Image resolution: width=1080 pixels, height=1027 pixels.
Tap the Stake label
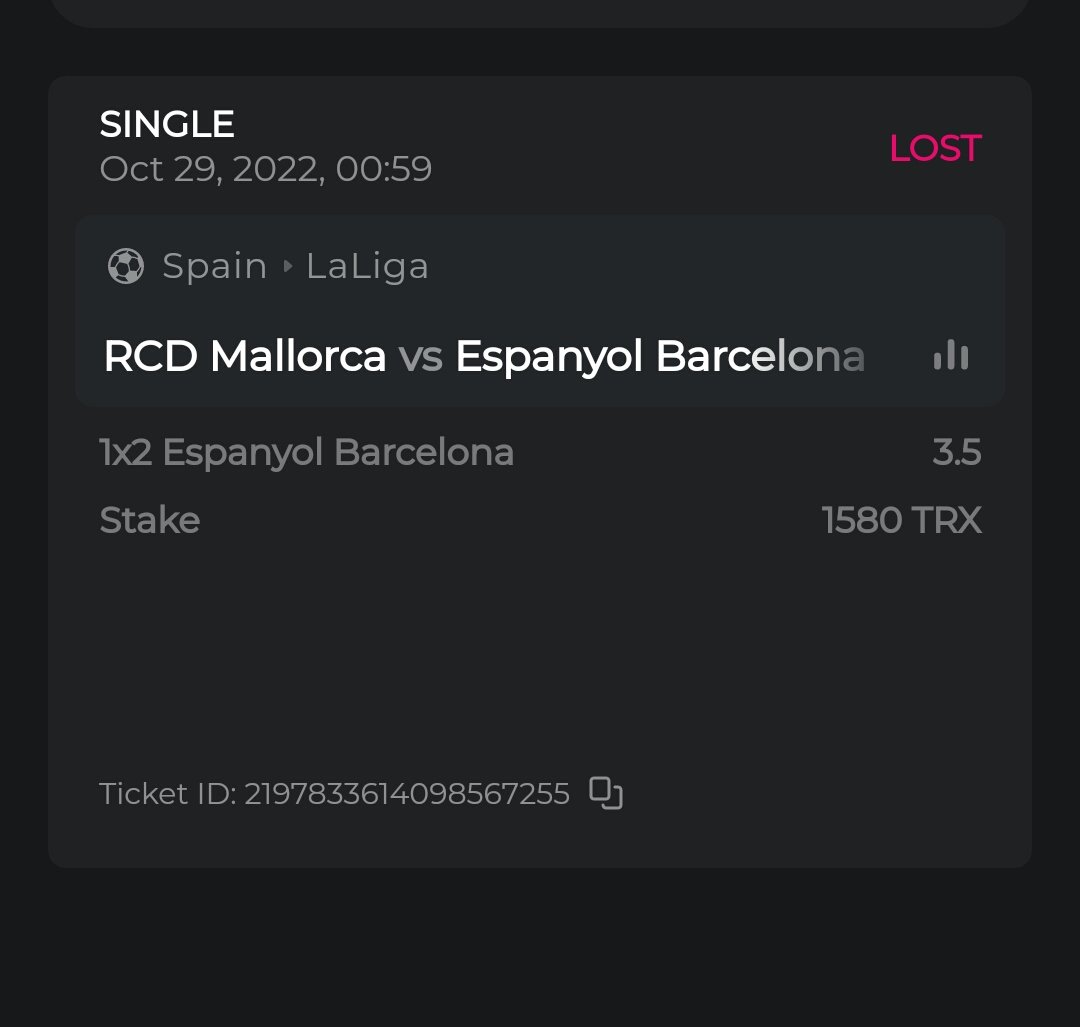click(150, 520)
